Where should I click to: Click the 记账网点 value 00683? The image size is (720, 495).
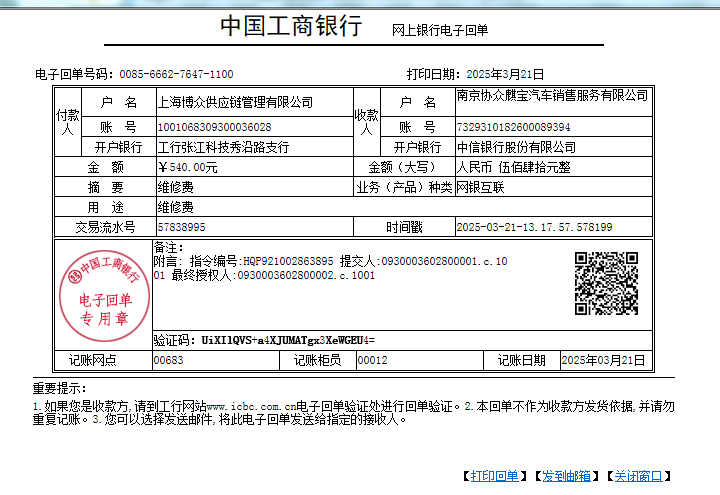[168, 360]
